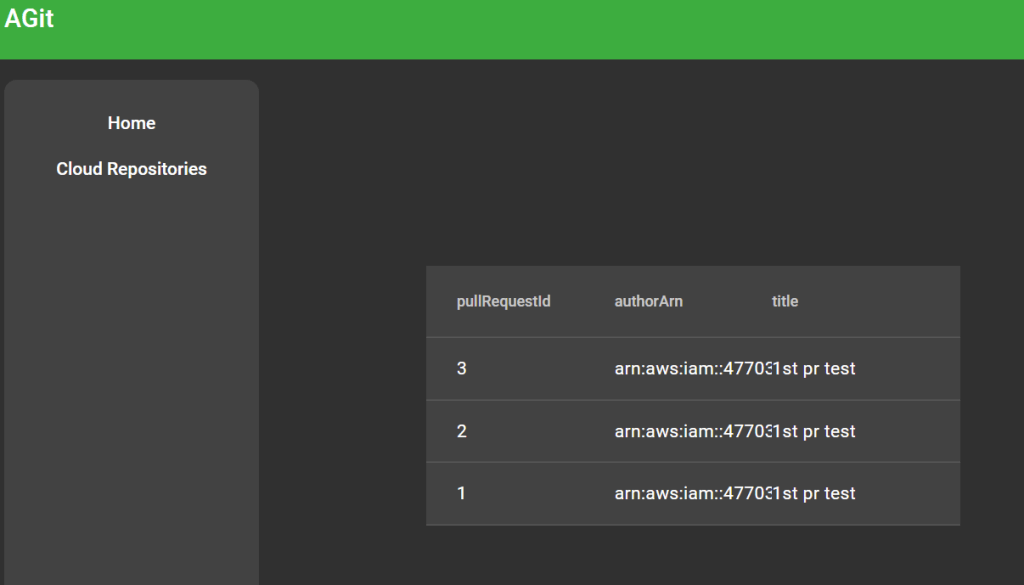
Task: Open the Home sidebar item
Action: pyautogui.click(x=131, y=123)
